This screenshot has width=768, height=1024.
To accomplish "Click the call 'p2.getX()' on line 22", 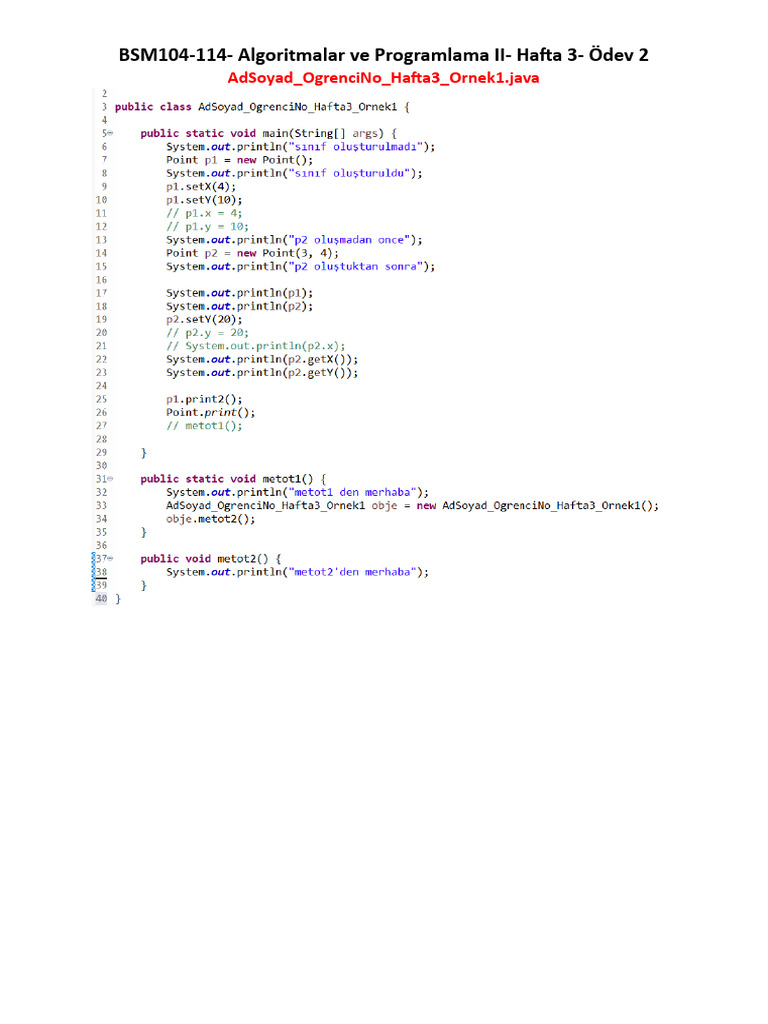I will coord(317,360).
